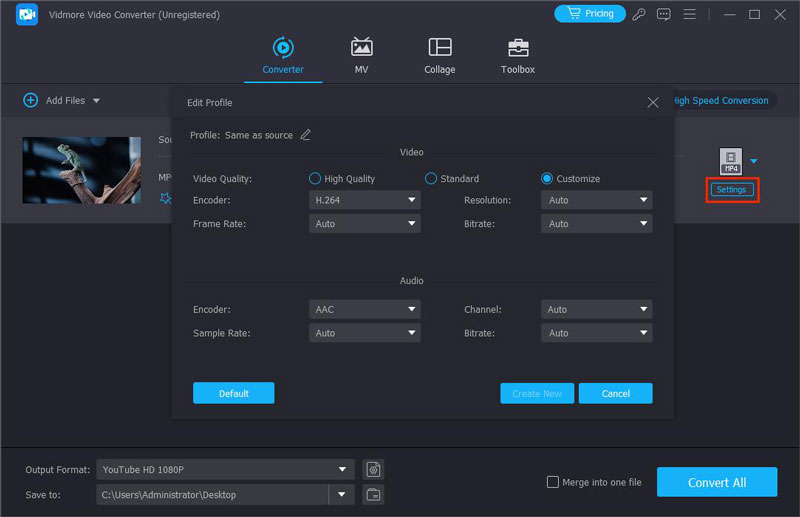This screenshot has height=517, width=800.
Task: Open the Resolution dropdown
Action: point(596,200)
